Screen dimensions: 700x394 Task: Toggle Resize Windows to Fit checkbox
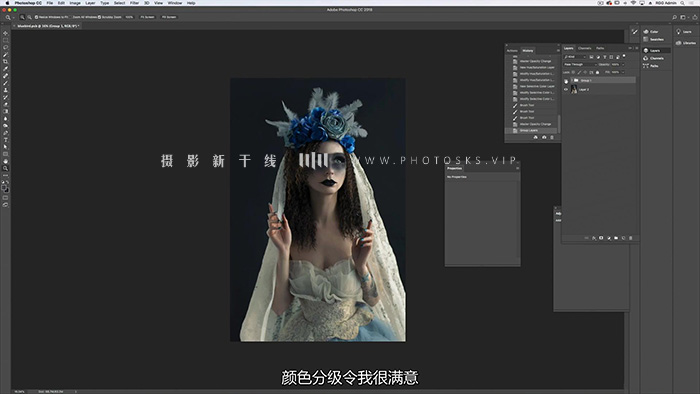click(x=36, y=17)
